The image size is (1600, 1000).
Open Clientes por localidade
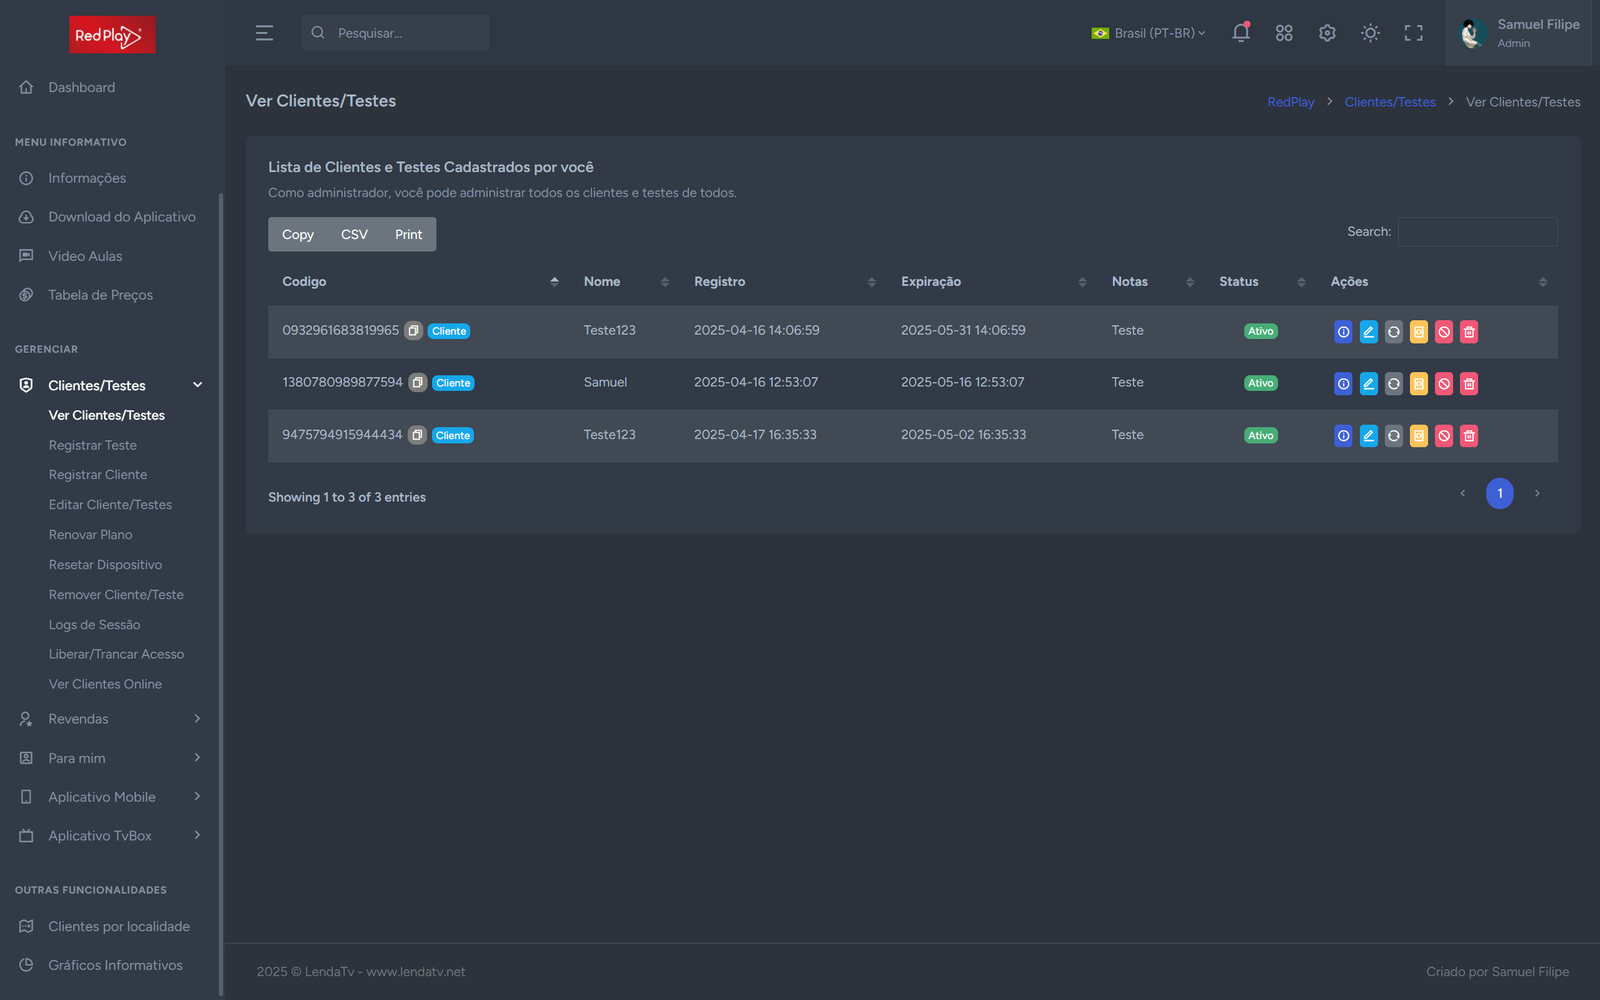pos(119,927)
